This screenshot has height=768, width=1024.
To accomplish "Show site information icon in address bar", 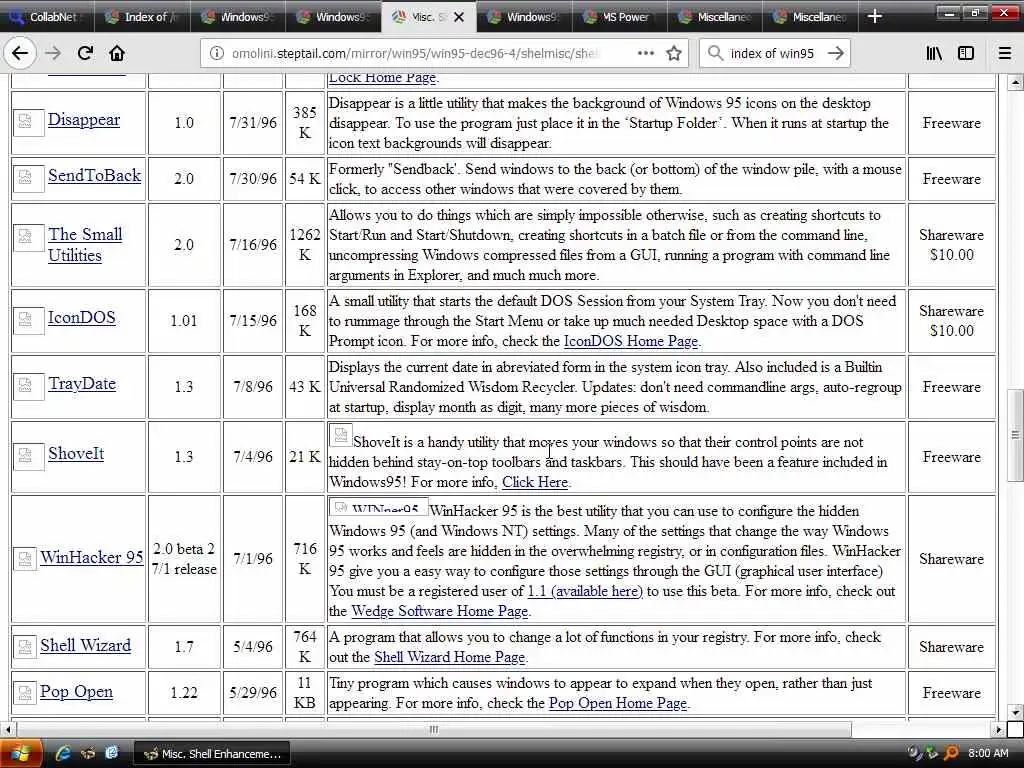I will point(216,54).
